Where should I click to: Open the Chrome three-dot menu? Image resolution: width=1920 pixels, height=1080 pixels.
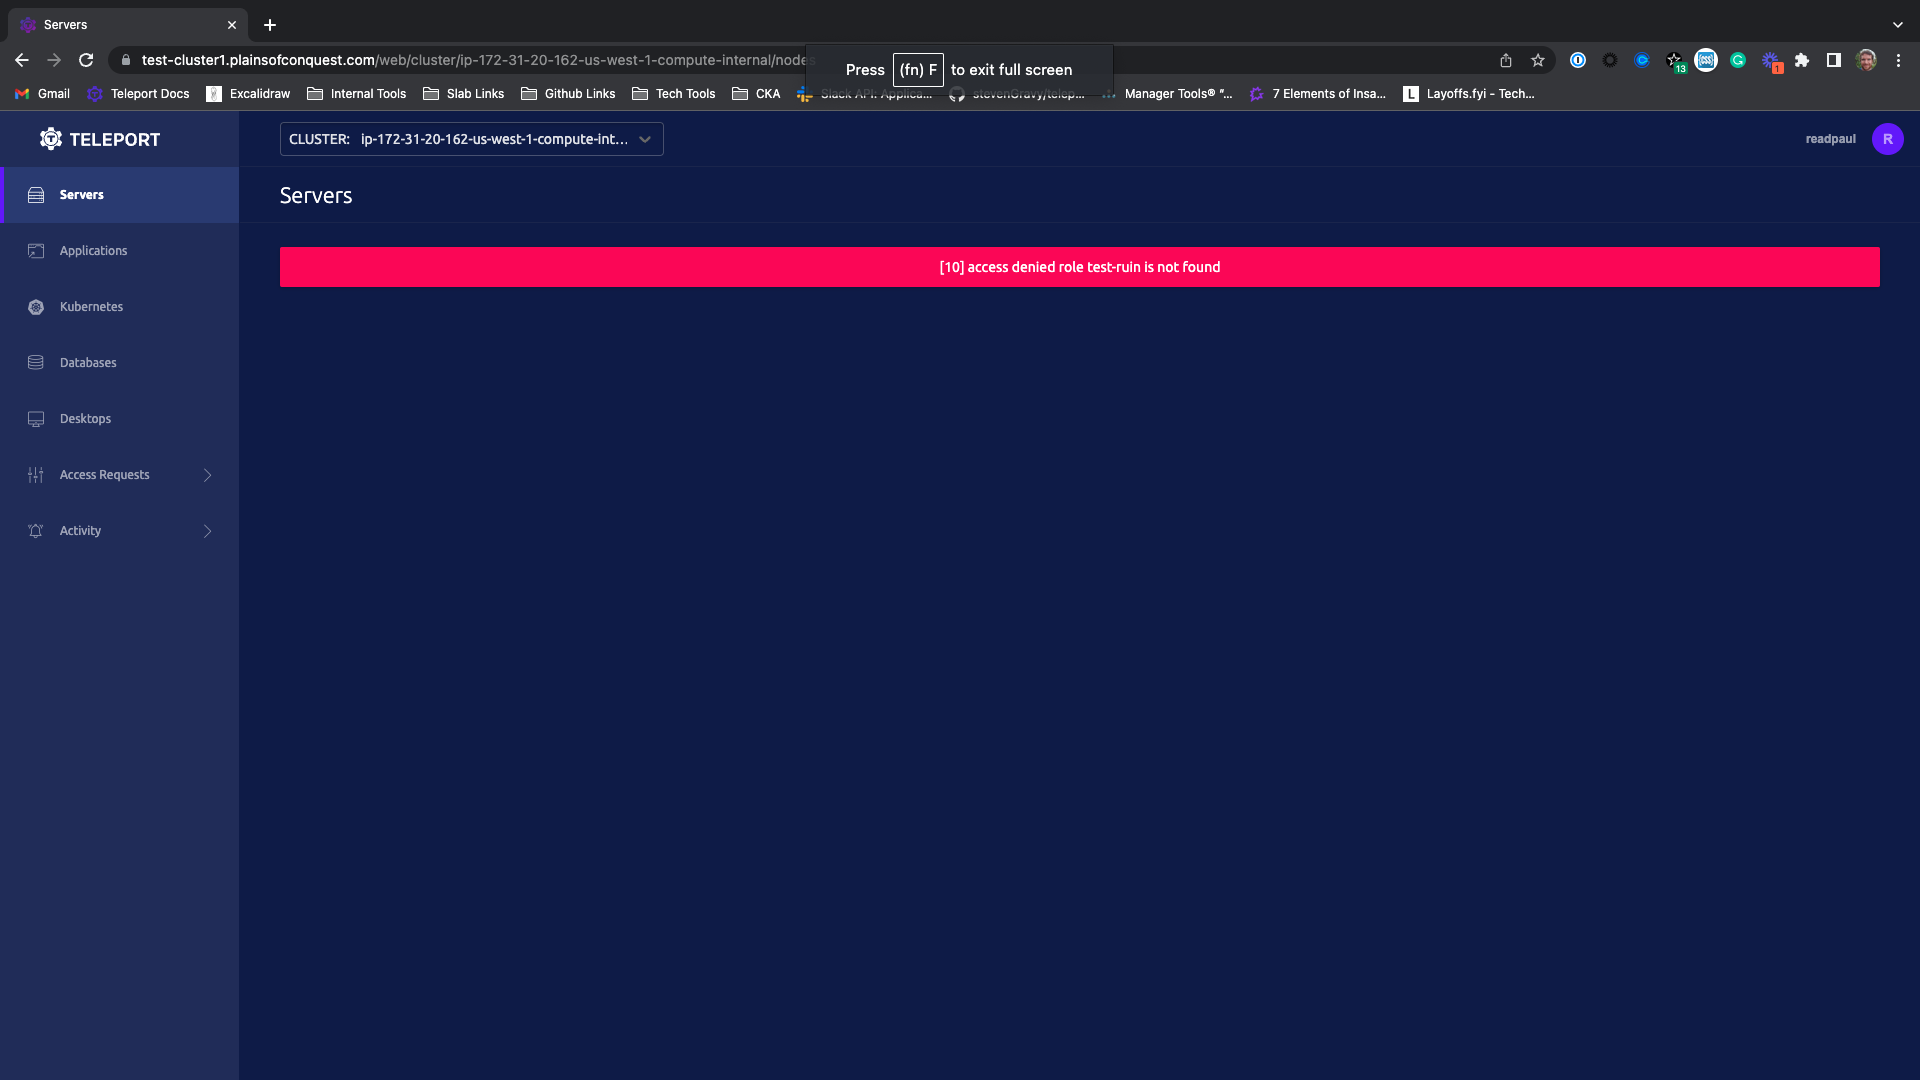(x=1899, y=60)
